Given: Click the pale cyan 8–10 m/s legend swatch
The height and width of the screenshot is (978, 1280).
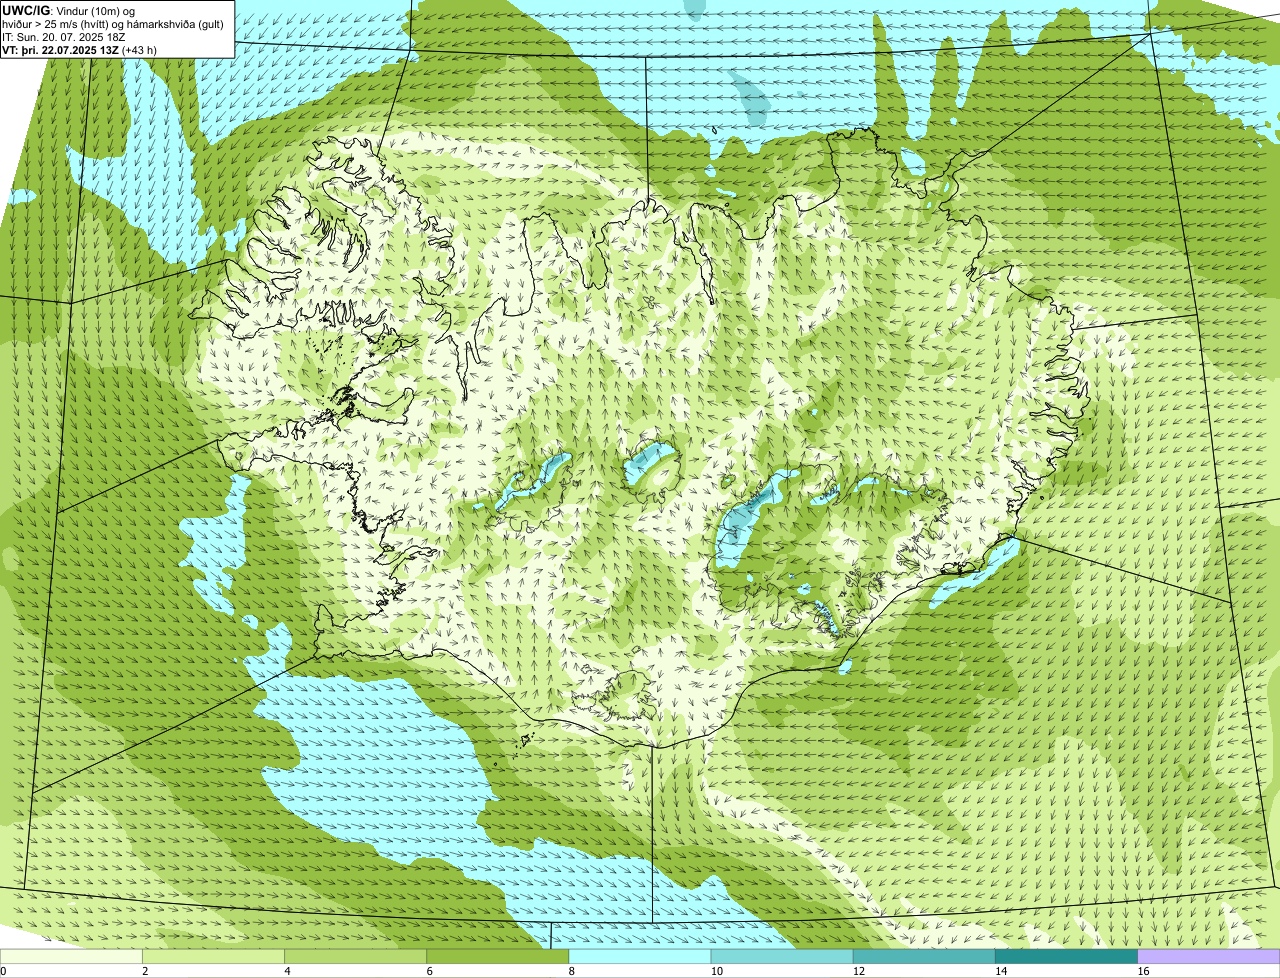Looking at the screenshot, I should point(640,956).
